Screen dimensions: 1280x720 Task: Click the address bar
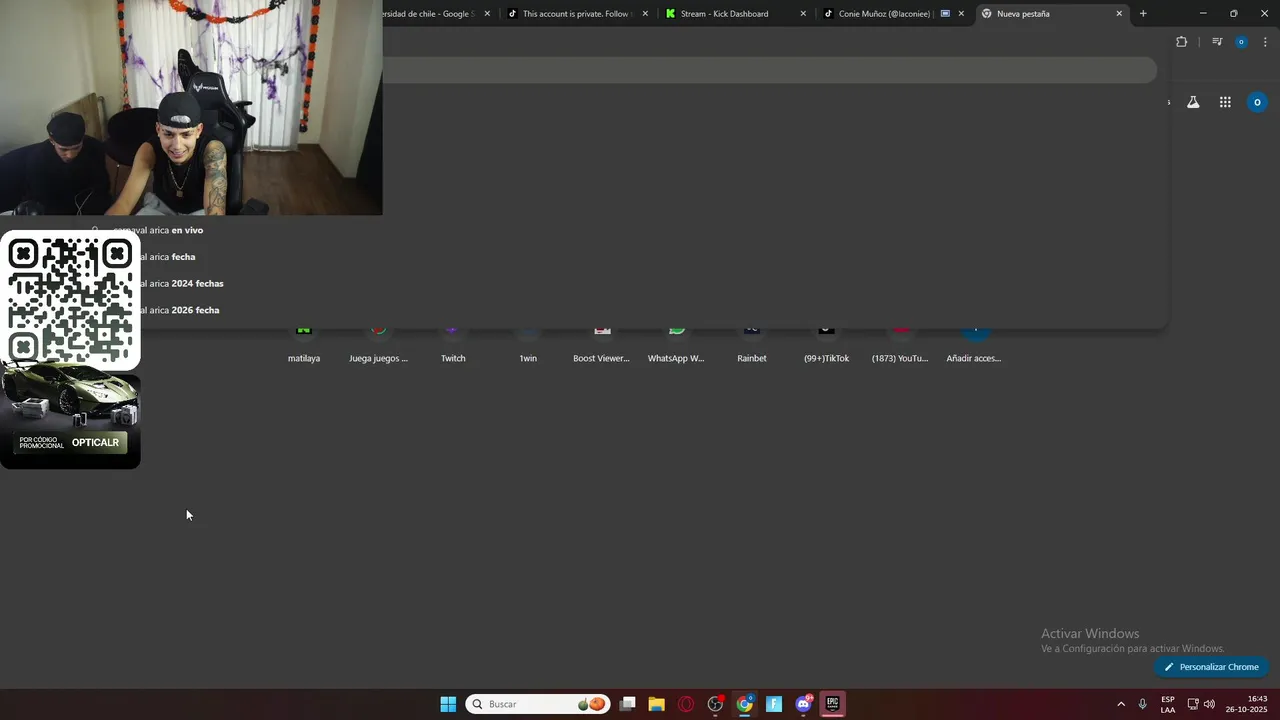point(770,70)
